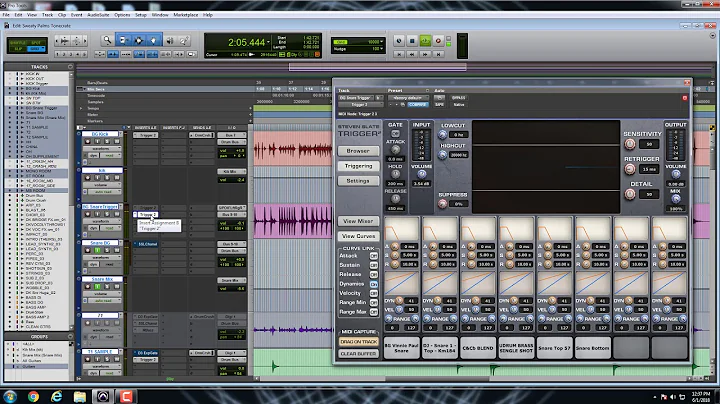Image resolution: width=720 pixels, height=404 pixels.
Task: Click the Fast Forward transport button
Action: (425, 54)
